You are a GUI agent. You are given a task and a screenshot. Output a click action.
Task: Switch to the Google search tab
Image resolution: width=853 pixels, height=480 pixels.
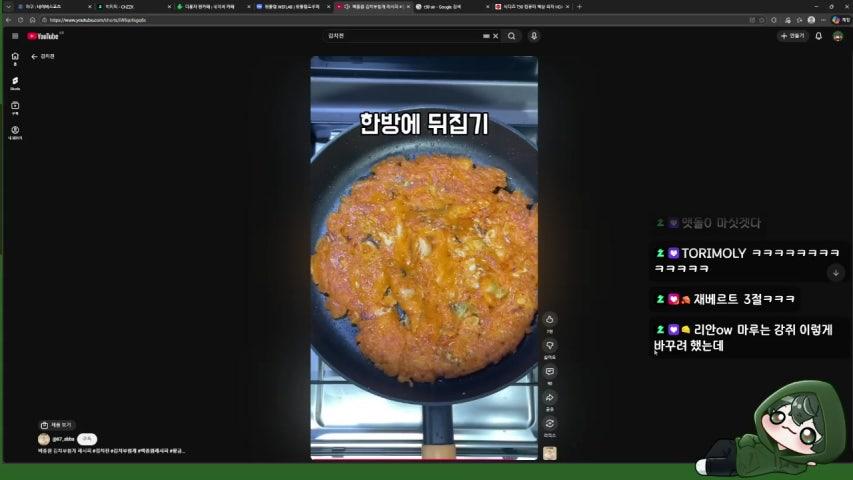[450, 7]
